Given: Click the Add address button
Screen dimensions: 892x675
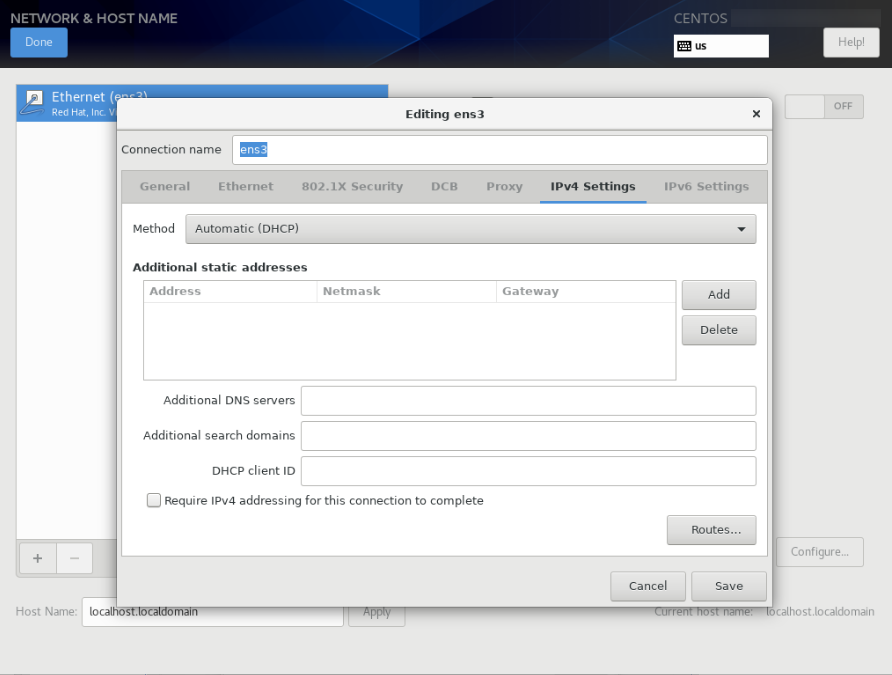Looking at the screenshot, I should click(x=719, y=295).
